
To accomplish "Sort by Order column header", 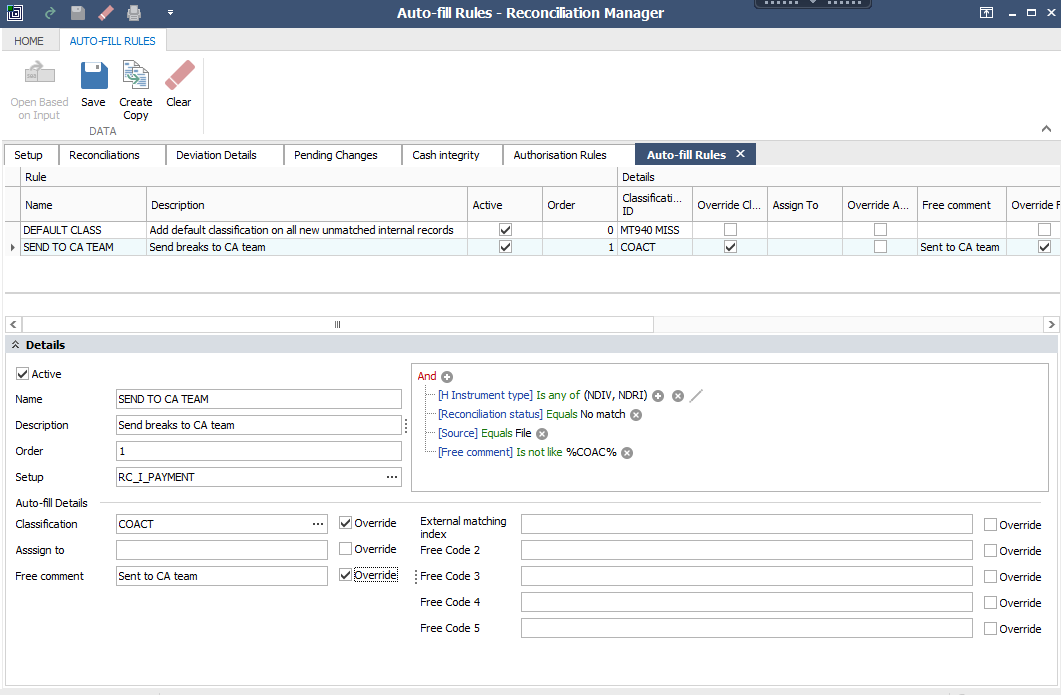I will (580, 205).
